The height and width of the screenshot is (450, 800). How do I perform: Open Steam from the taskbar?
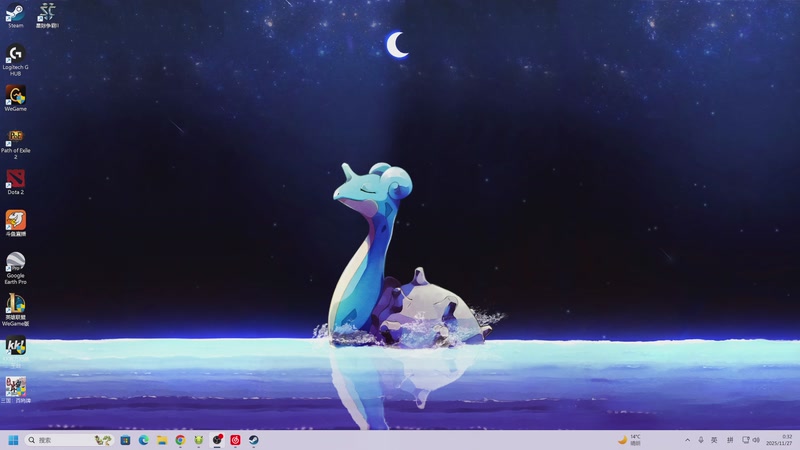254,440
